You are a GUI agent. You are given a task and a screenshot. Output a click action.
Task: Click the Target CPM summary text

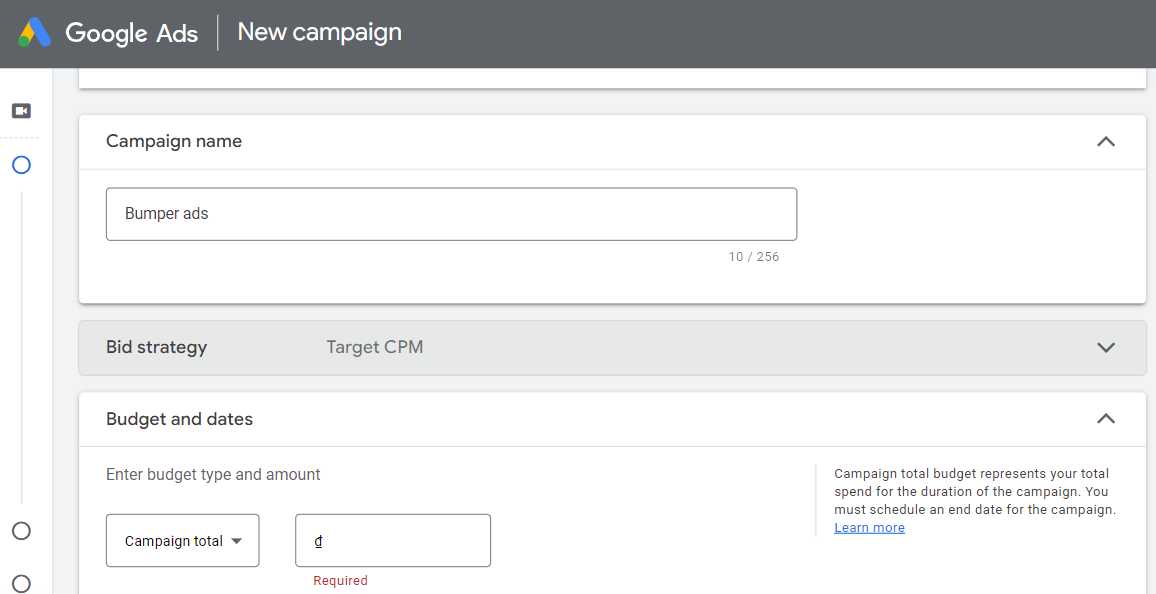pyautogui.click(x=374, y=348)
